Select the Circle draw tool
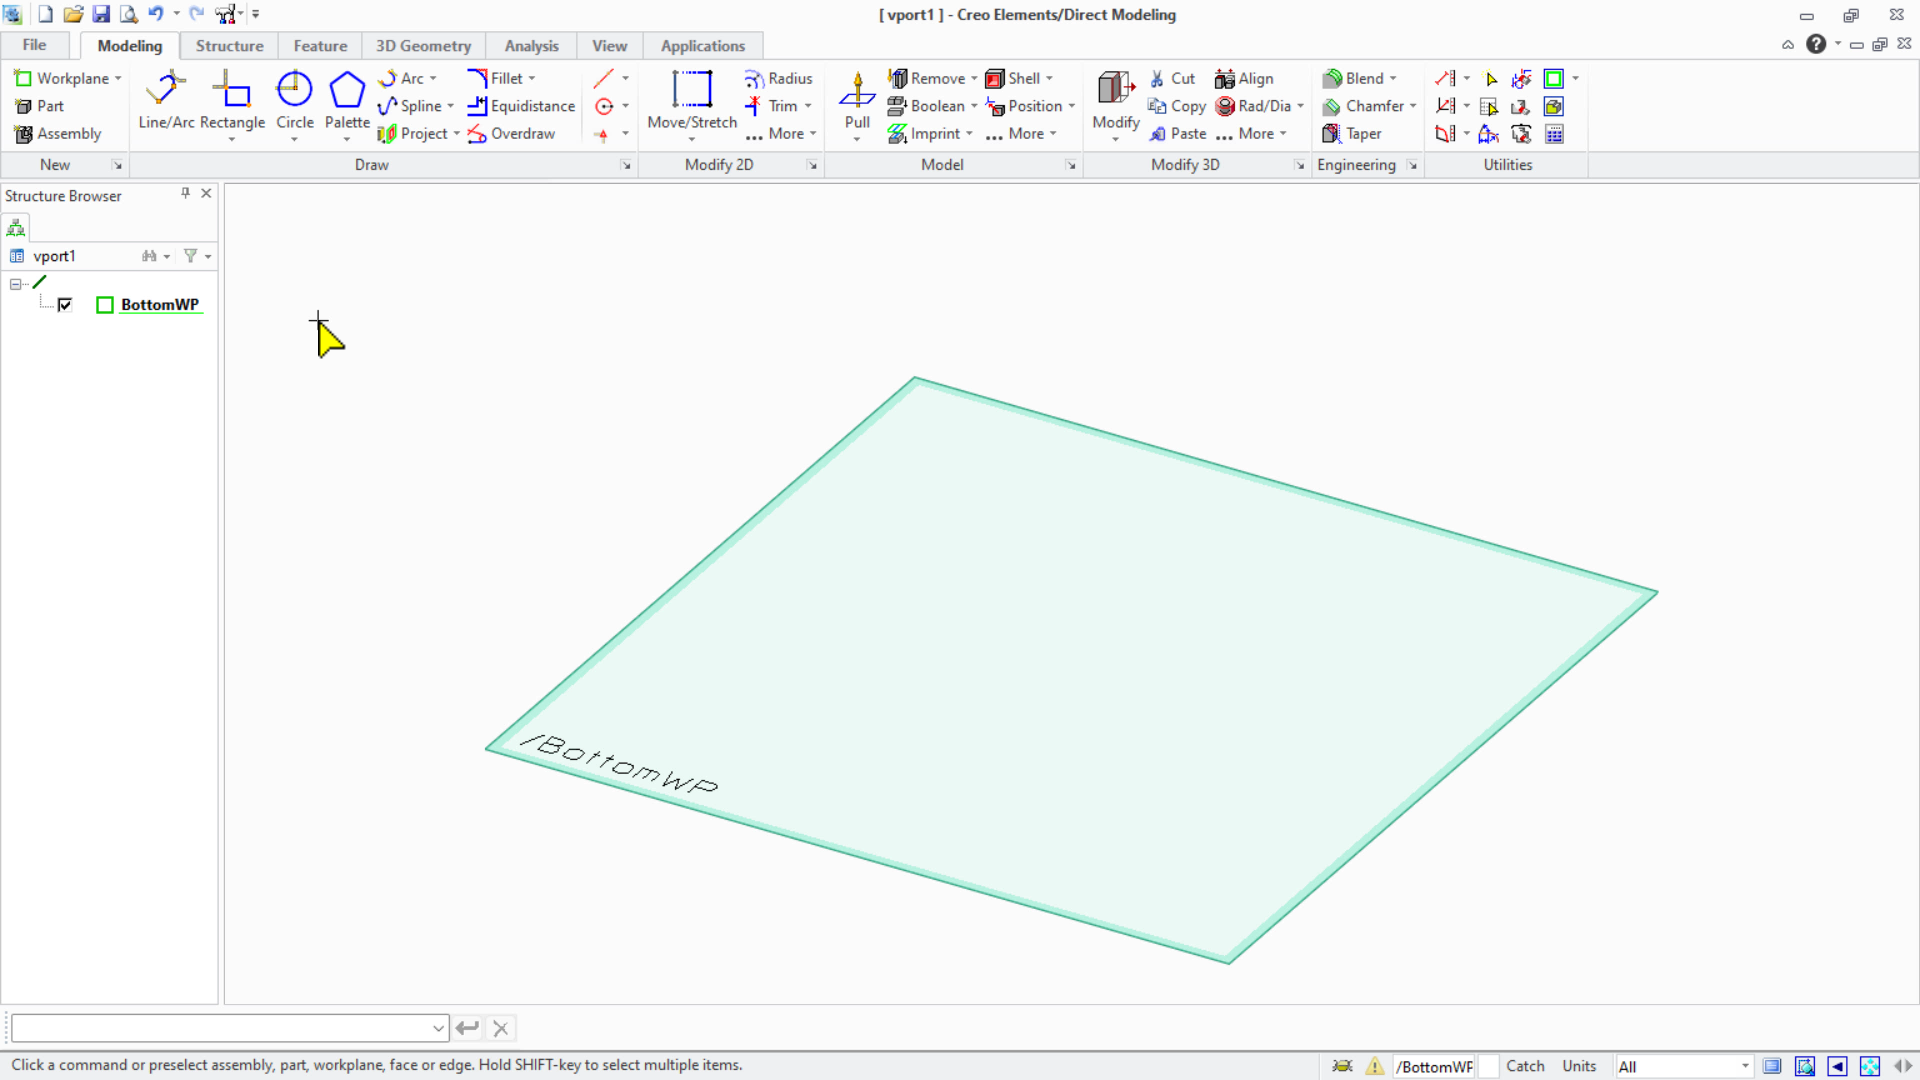Screen dimensions: 1920x1080 point(294,100)
